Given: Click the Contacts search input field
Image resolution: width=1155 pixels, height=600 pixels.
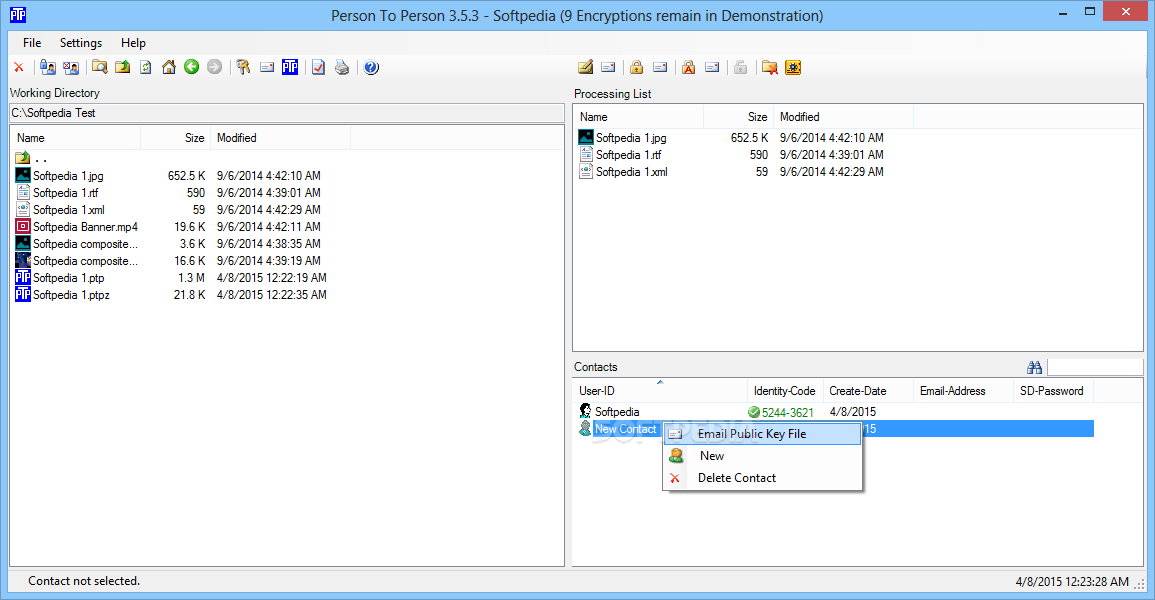Looking at the screenshot, I should [1095, 367].
